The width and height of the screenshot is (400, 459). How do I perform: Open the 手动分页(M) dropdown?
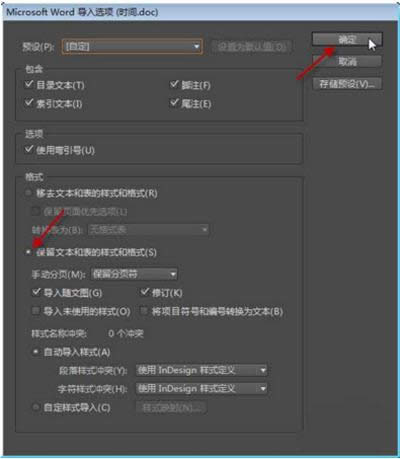134,274
